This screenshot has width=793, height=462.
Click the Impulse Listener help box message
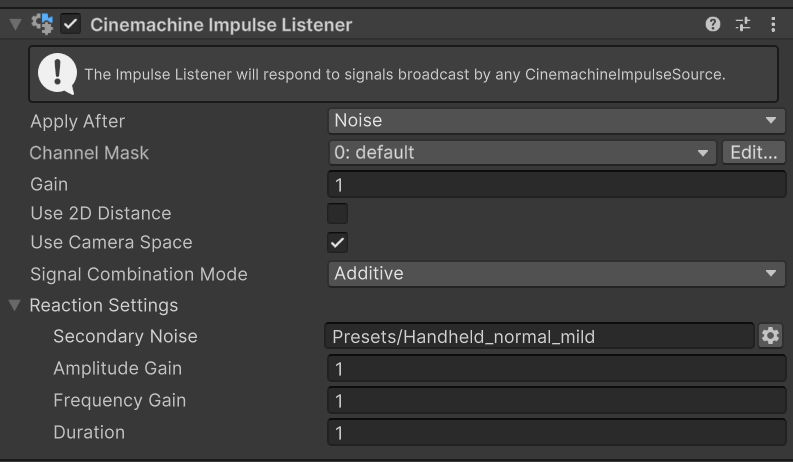coord(405,74)
